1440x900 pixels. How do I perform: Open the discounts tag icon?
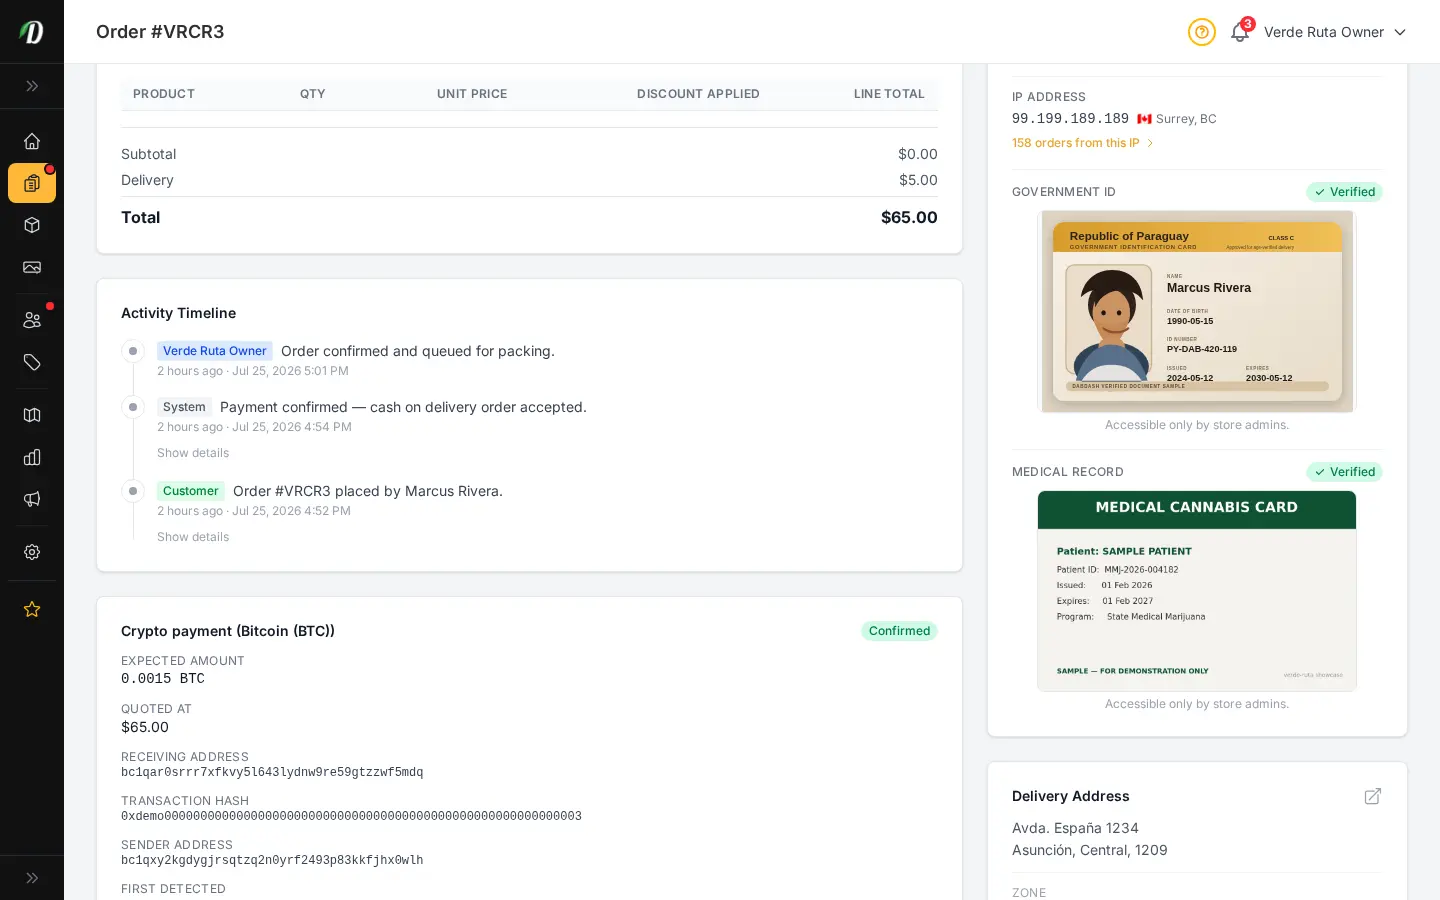(32, 362)
